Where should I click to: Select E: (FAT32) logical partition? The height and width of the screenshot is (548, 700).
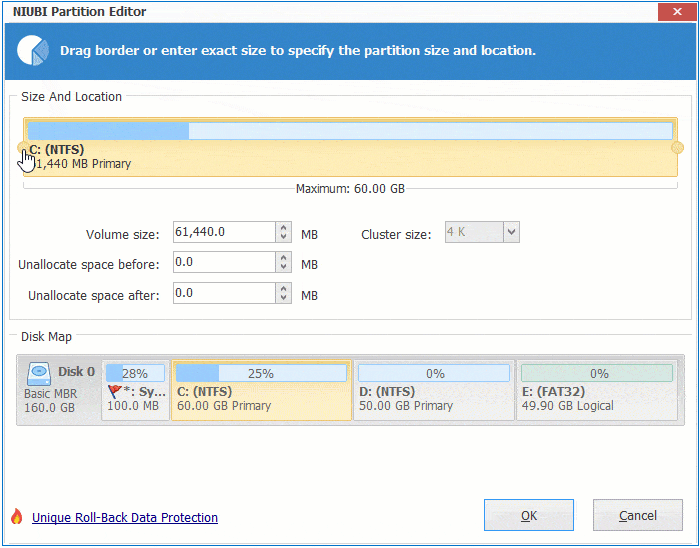click(x=597, y=391)
